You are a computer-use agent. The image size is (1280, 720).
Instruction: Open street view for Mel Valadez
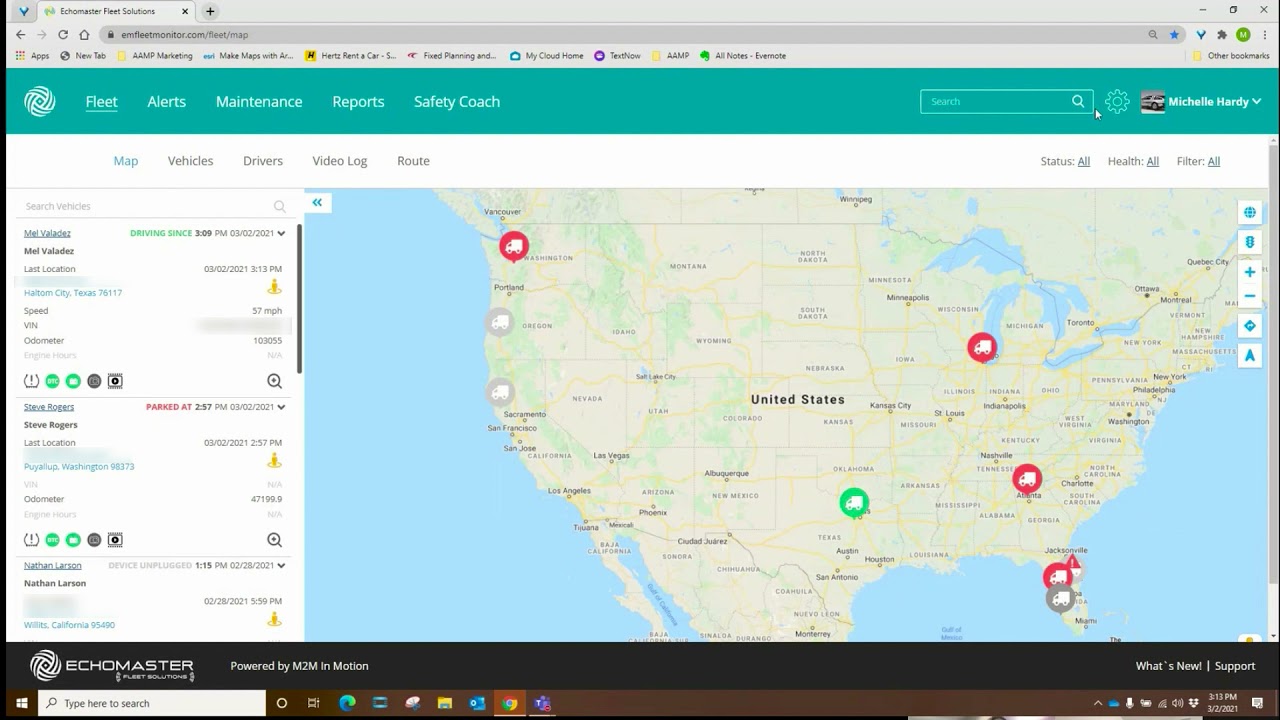point(274,287)
